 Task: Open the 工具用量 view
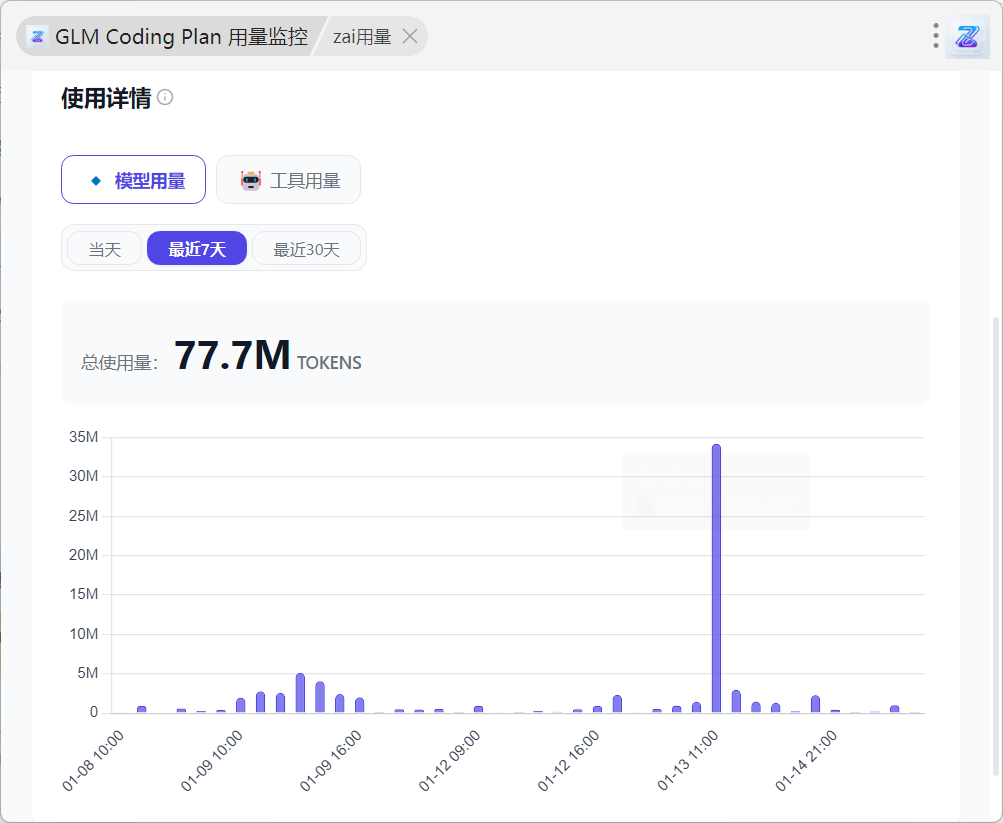(x=288, y=180)
